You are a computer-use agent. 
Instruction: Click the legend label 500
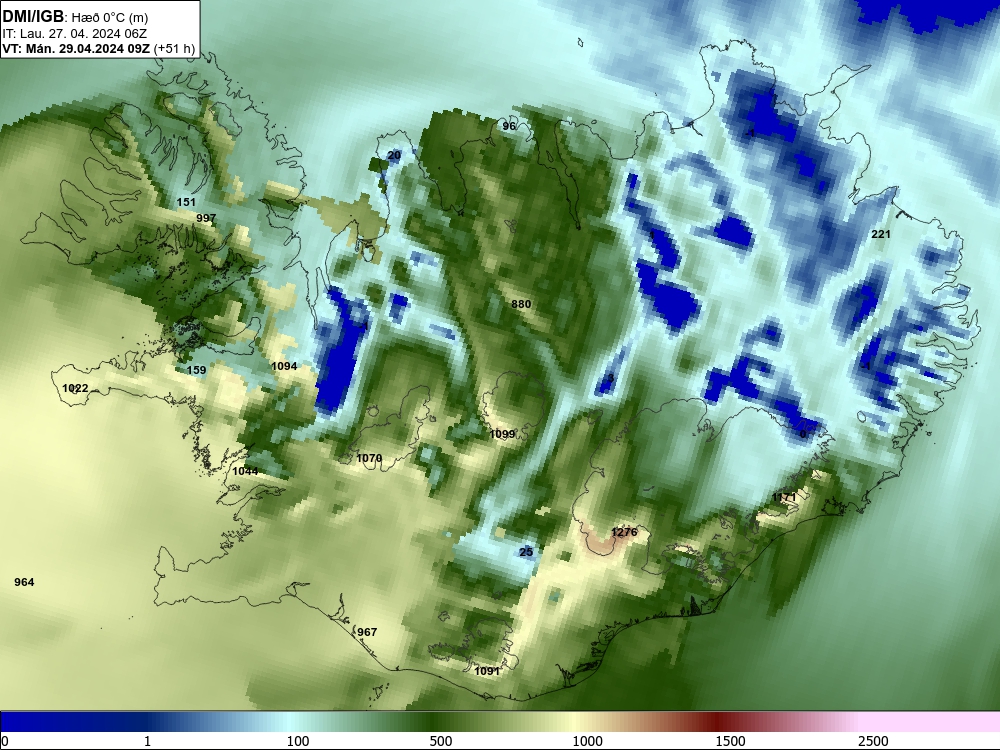click(x=441, y=741)
